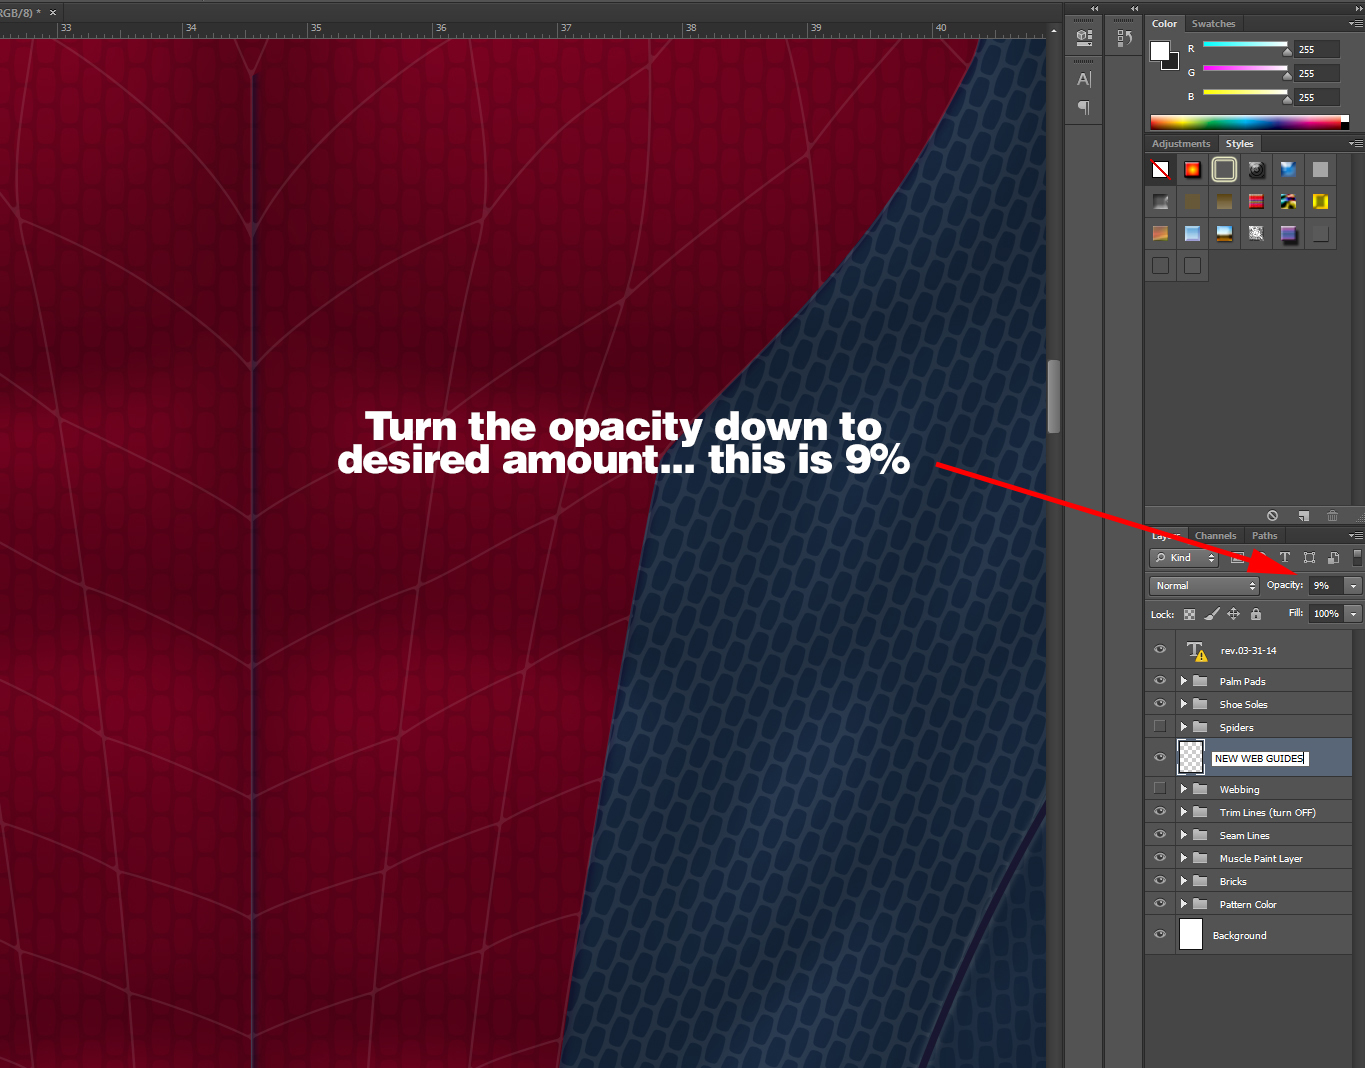The height and width of the screenshot is (1068, 1365).
Task: Expand the Pattern Color group
Action: tap(1184, 904)
